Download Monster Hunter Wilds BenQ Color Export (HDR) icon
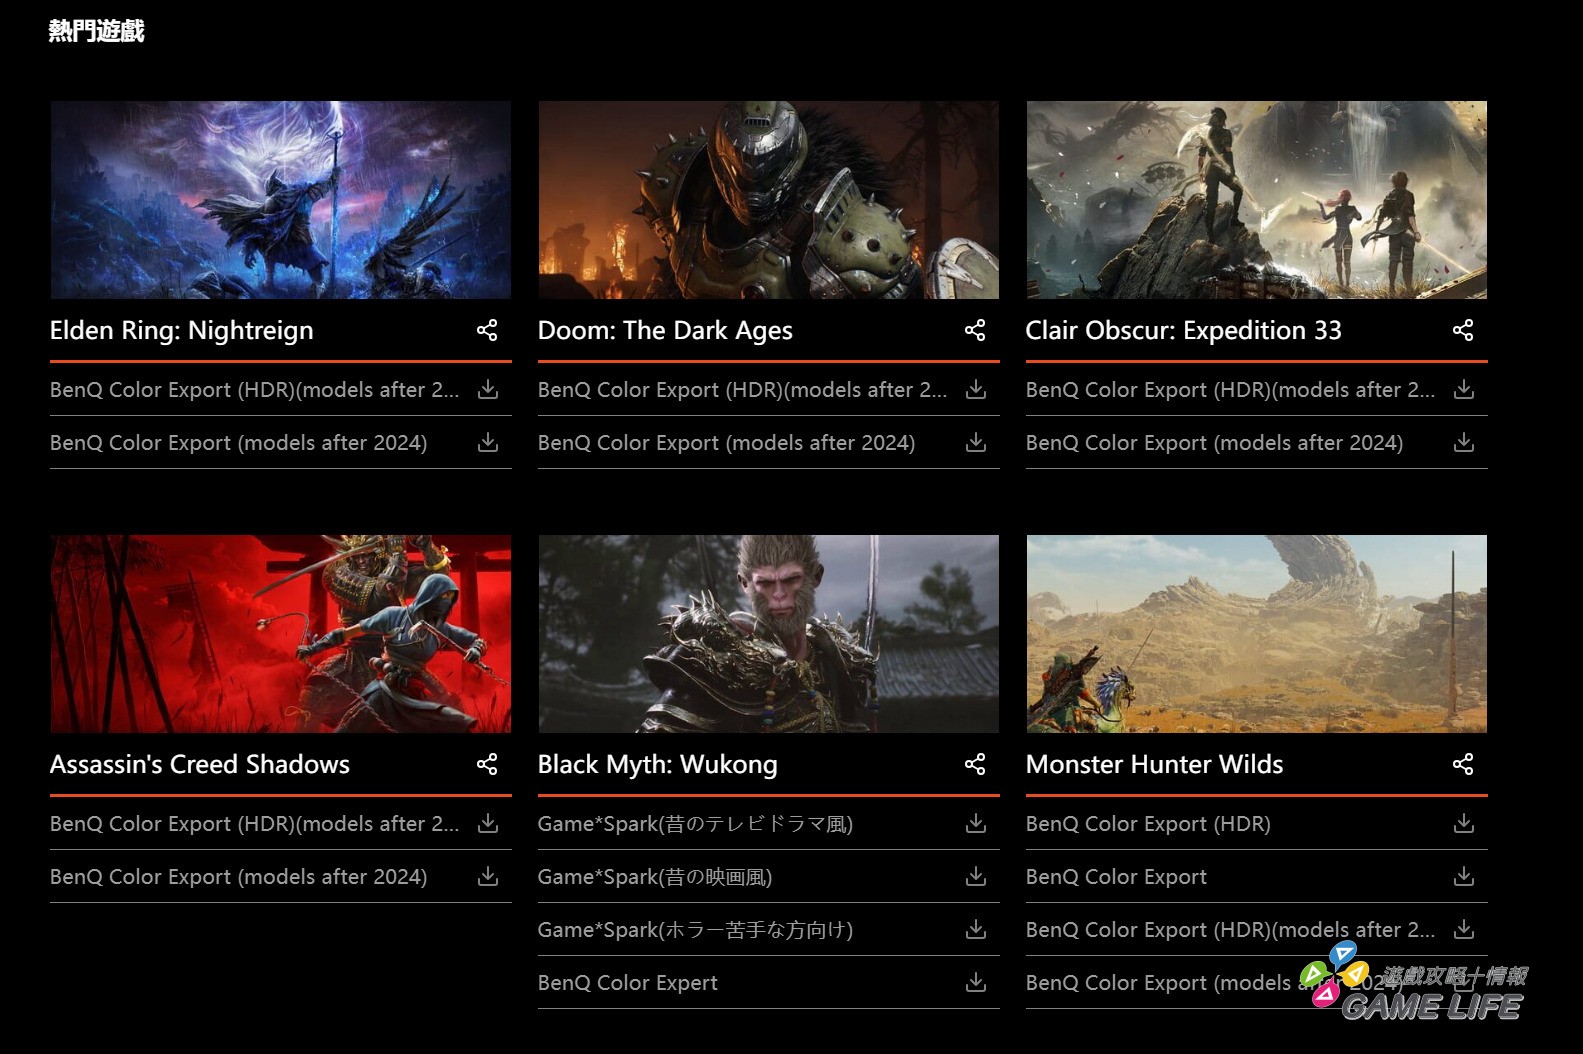Viewport: 1583px width, 1054px height. pos(1464,824)
